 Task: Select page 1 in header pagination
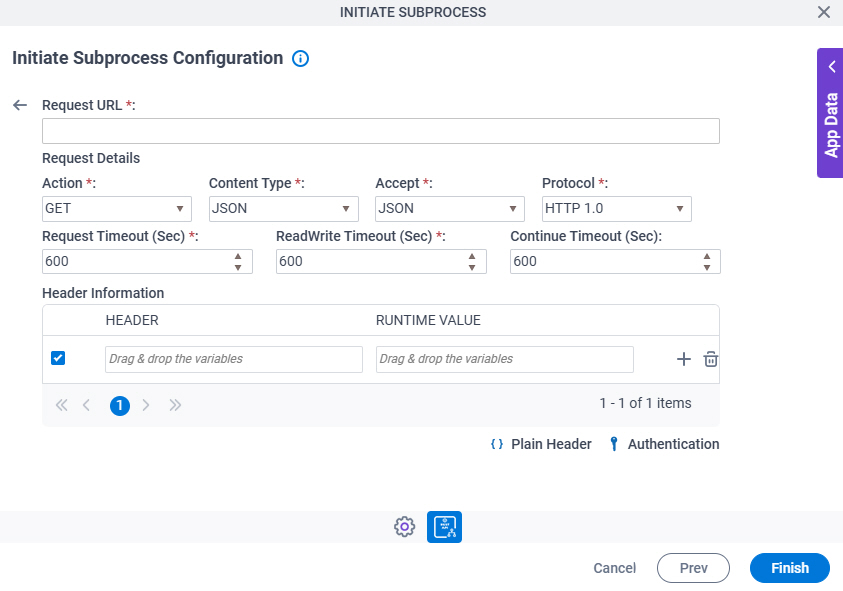pyautogui.click(x=120, y=405)
